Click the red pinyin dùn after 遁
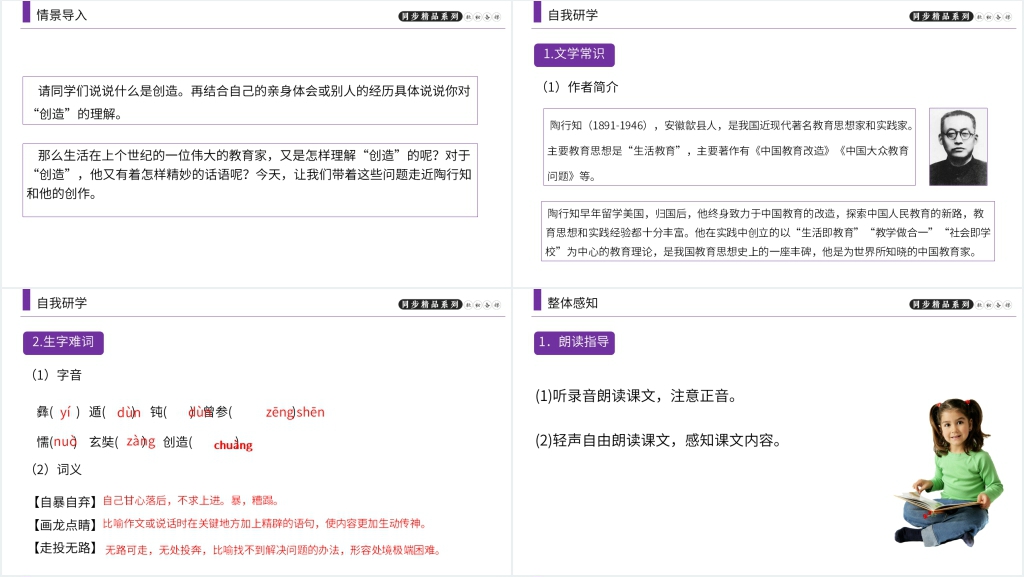This screenshot has width=1024, height=577. [128, 413]
